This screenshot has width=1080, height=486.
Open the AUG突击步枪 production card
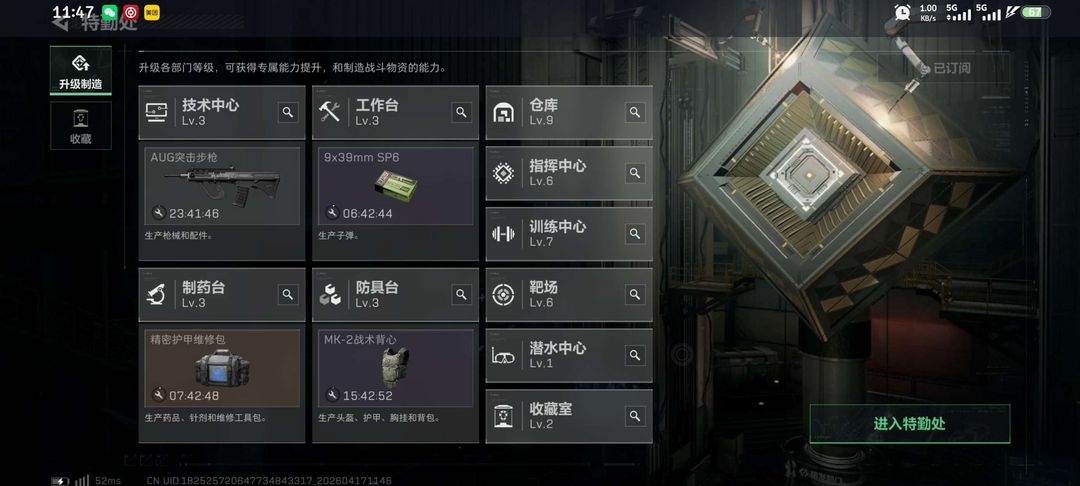tap(222, 186)
